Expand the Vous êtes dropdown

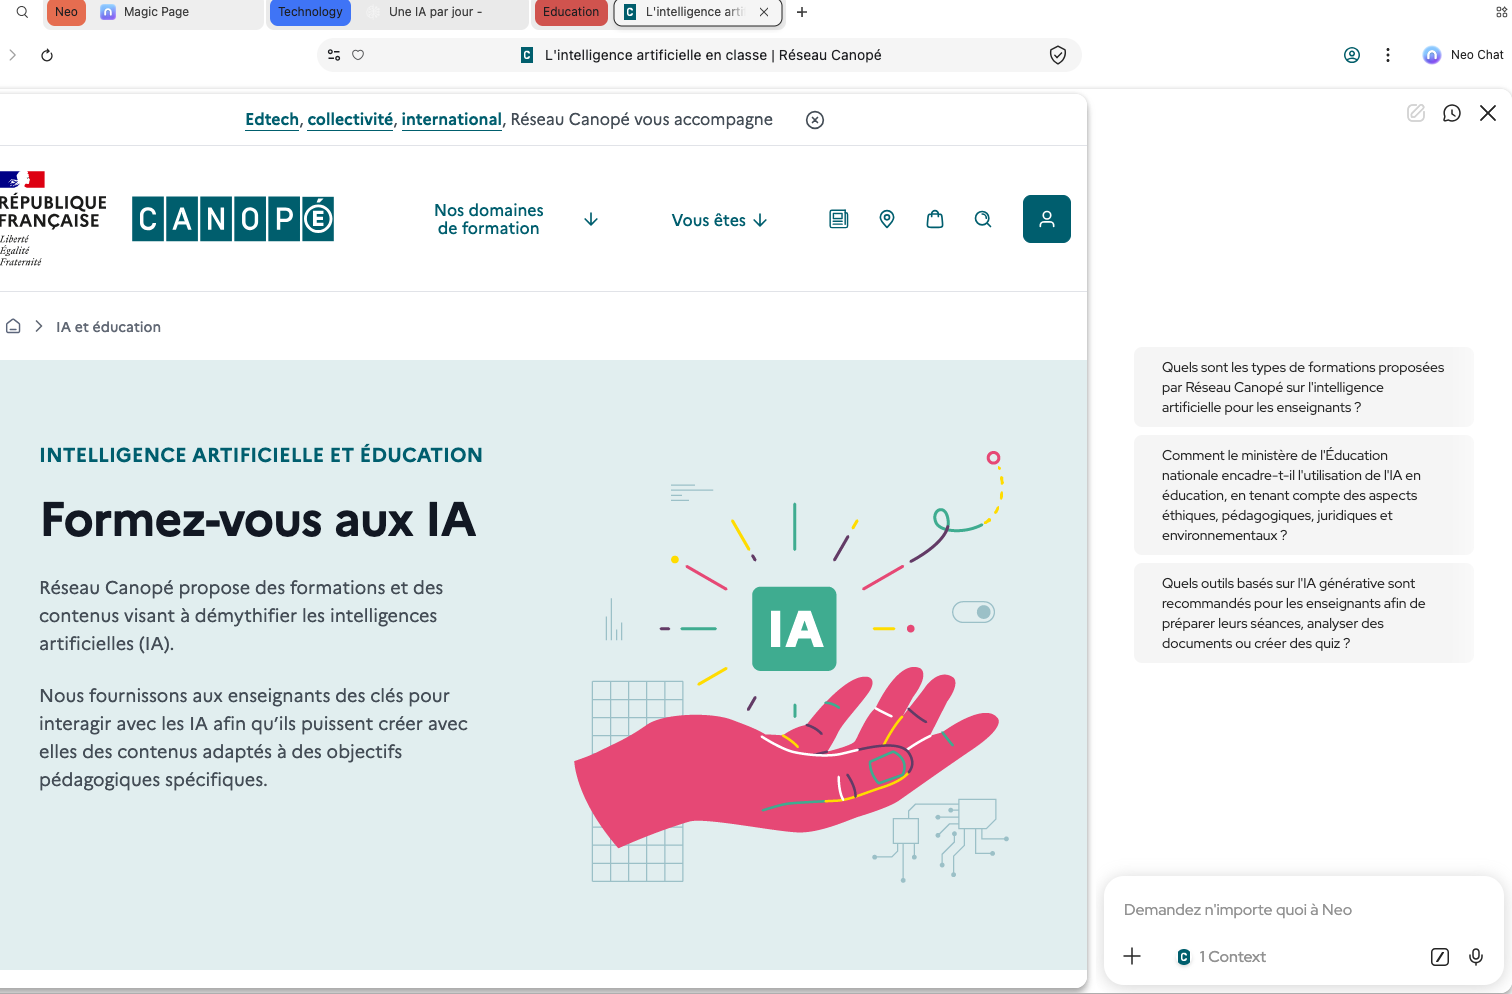point(719,220)
